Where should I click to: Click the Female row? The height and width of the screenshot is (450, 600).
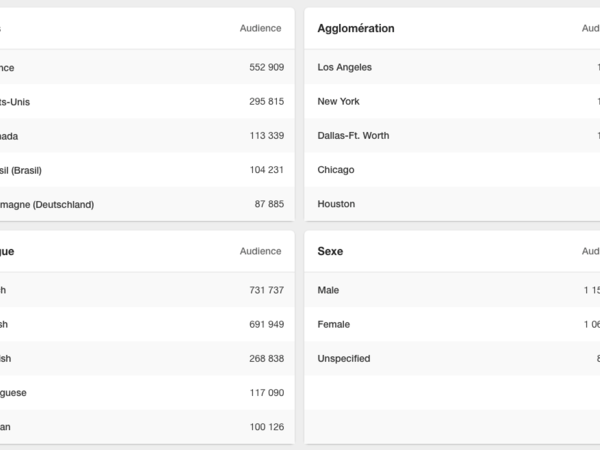[x=333, y=324]
